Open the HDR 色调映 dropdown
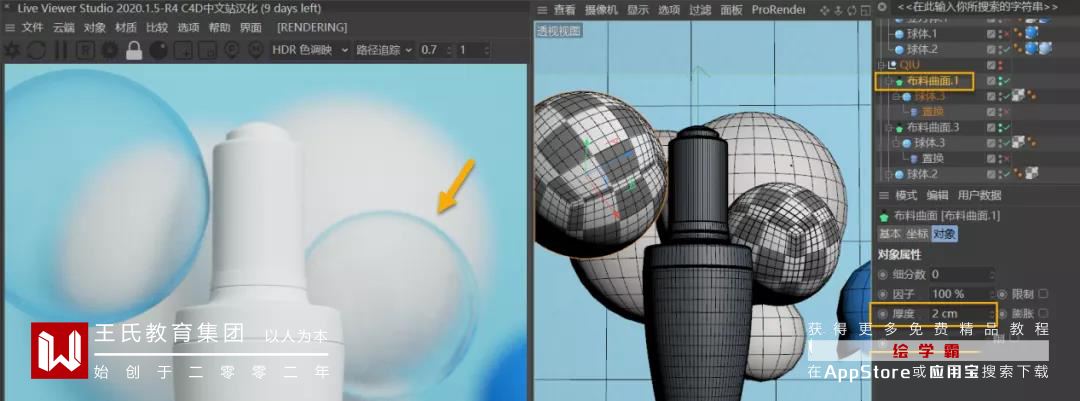This screenshot has height=401, width=1080. (x=310, y=50)
